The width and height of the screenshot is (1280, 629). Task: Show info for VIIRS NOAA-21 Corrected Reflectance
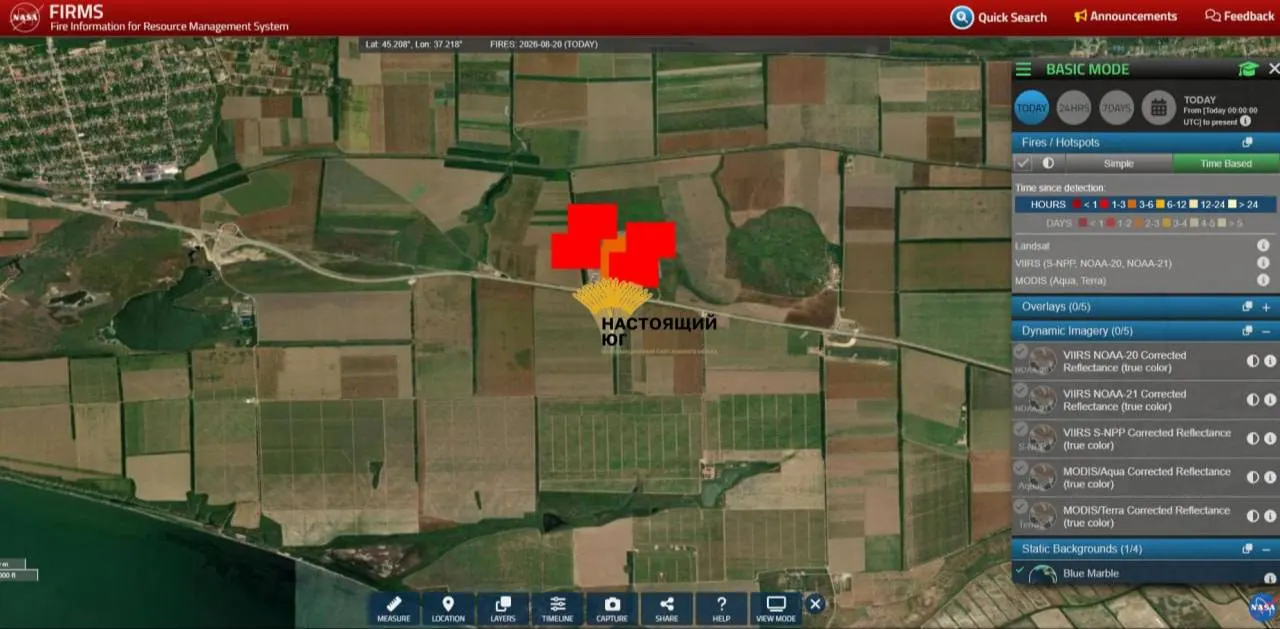[1270, 400]
